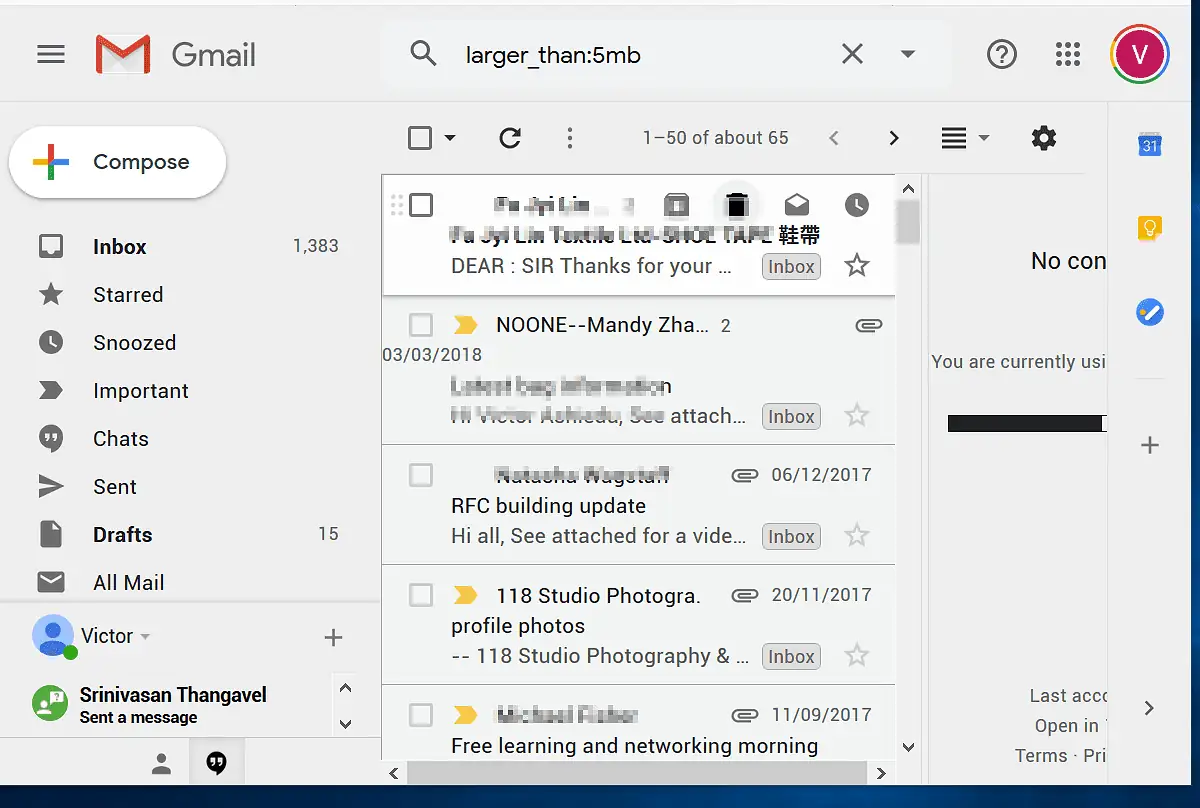1200x808 pixels.
Task: Delete the hovered email using the trash icon
Action: point(737,205)
